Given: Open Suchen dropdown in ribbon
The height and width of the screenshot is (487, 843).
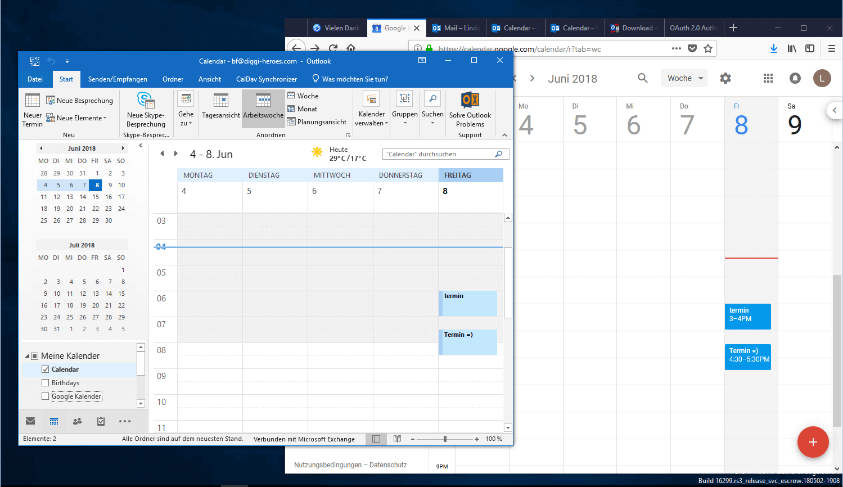Looking at the screenshot, I should (x=432, y=110).
